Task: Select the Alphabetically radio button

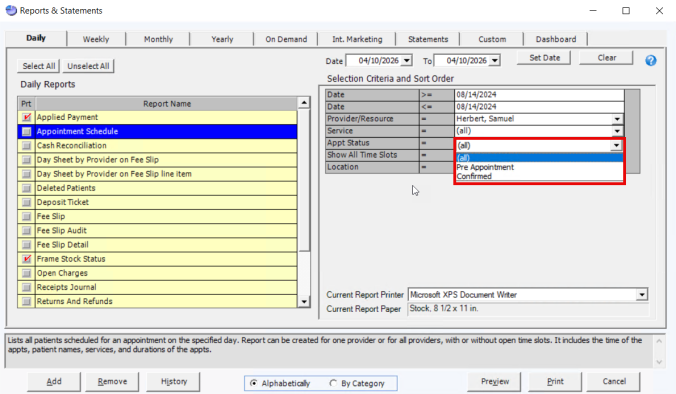Action: pos(254,383)
